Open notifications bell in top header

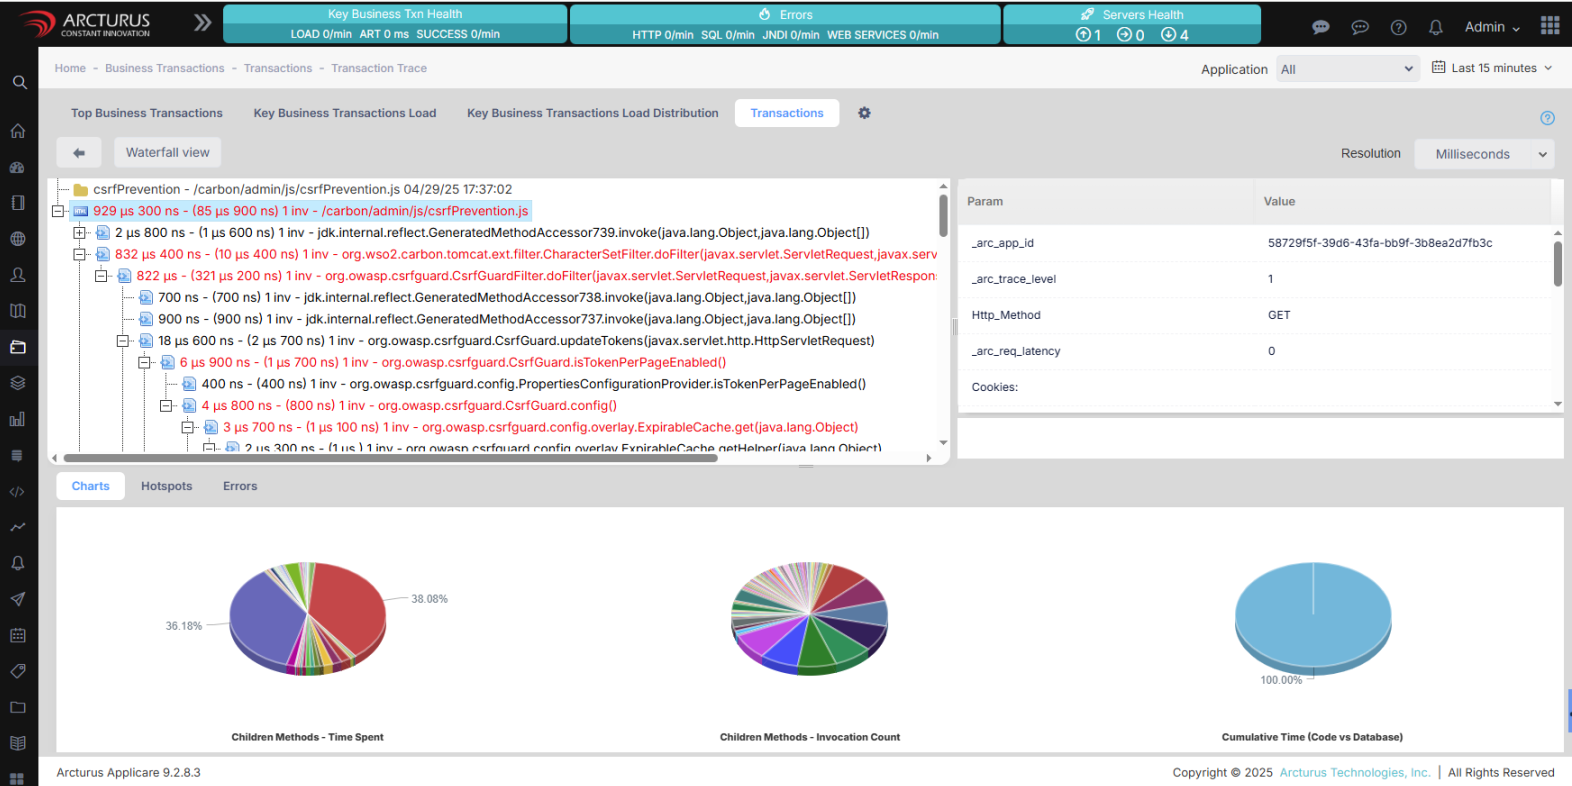[x=1436, y=27]
